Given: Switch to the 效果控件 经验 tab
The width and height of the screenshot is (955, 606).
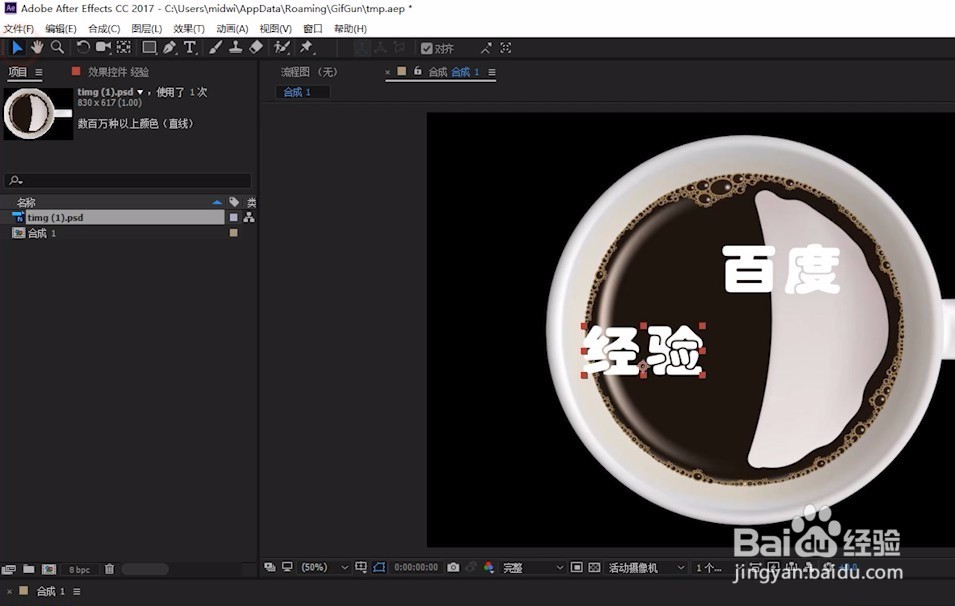Looking at the screenshot, I should pos(118,72).
